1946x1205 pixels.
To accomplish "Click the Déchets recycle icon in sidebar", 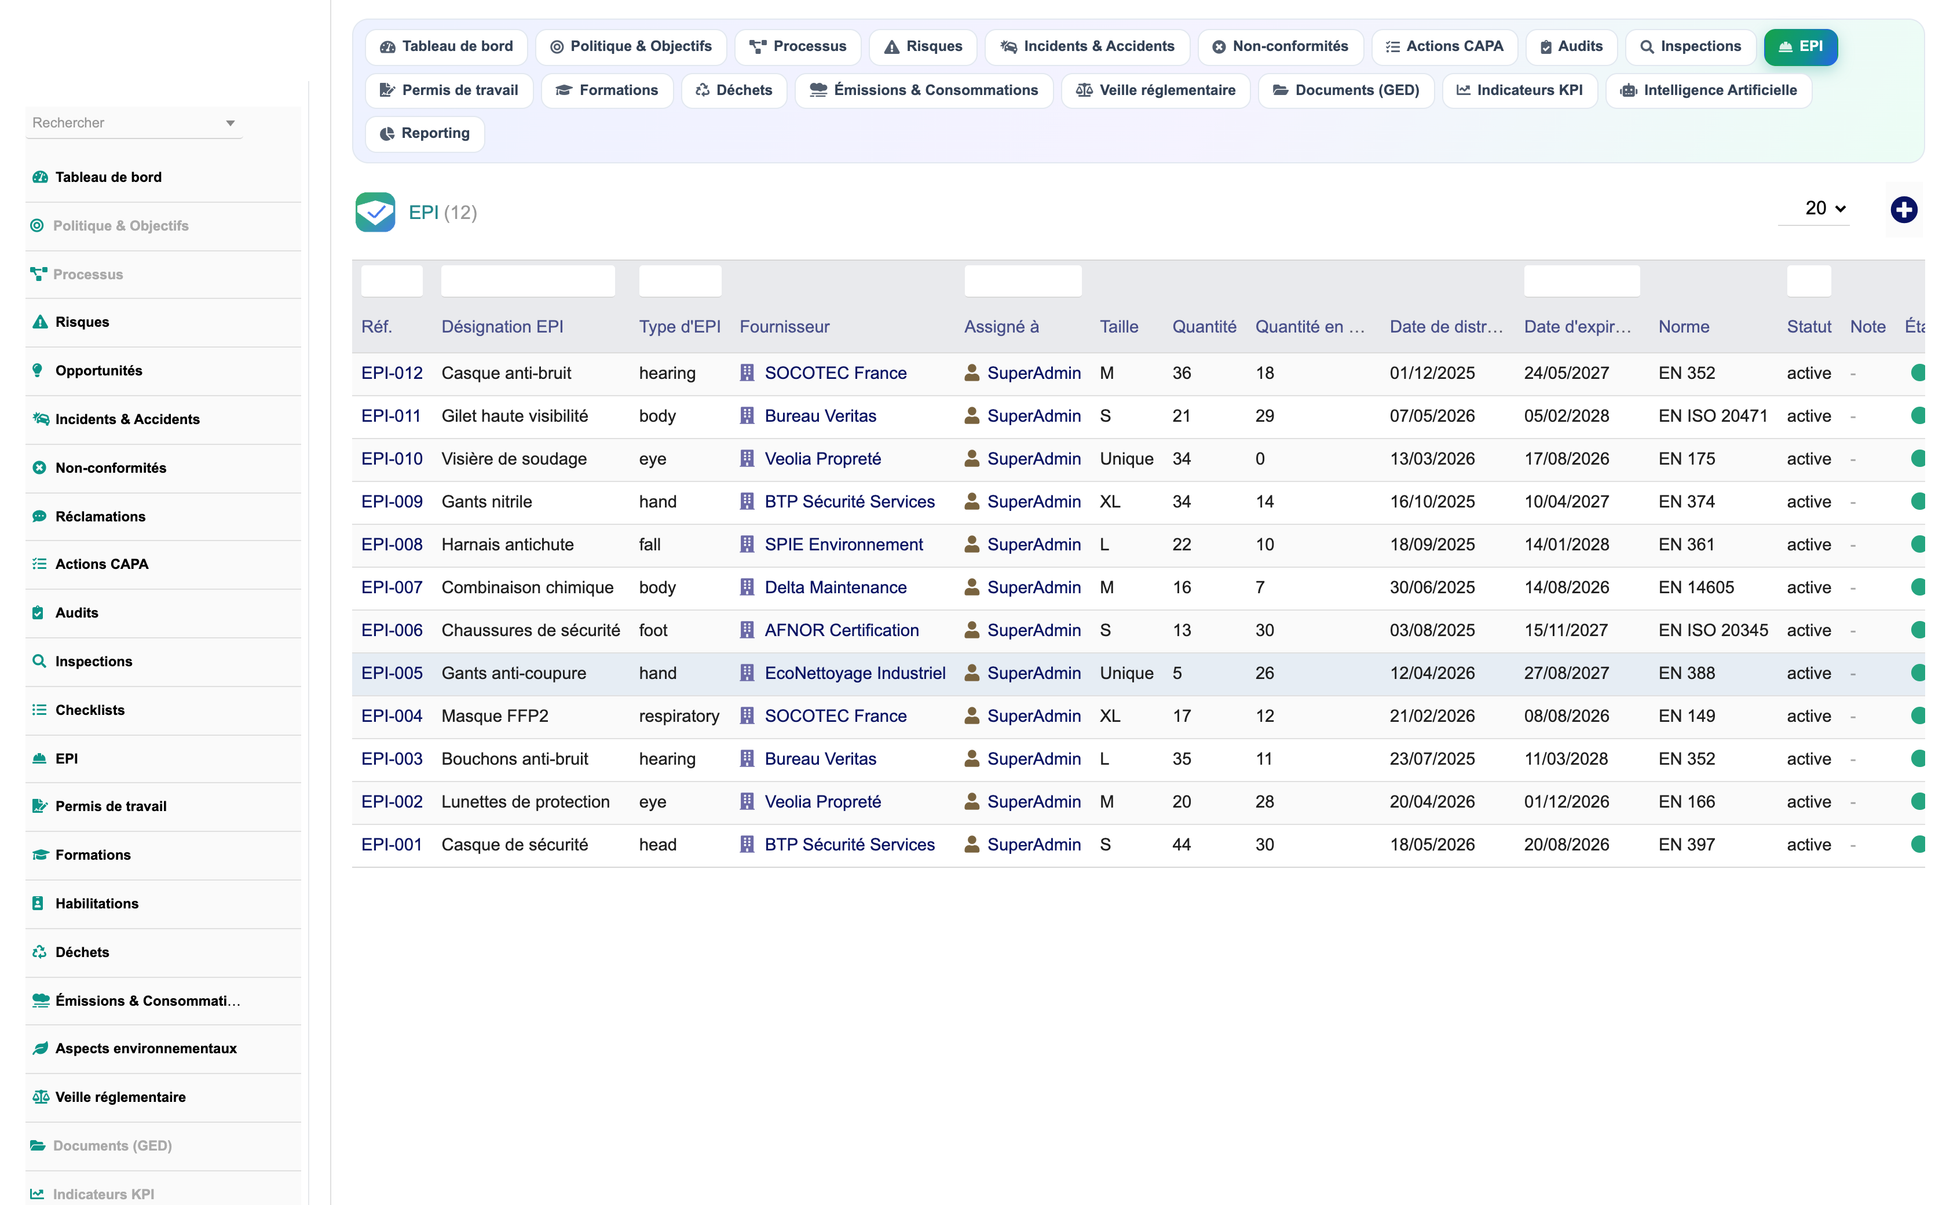I will coord(40,952).
